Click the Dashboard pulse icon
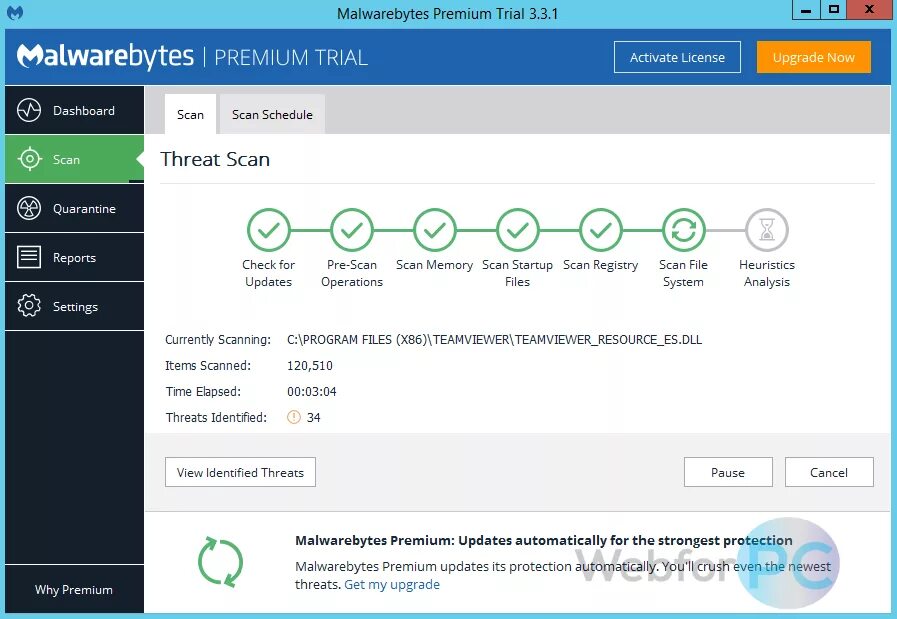 click(29, 110)
